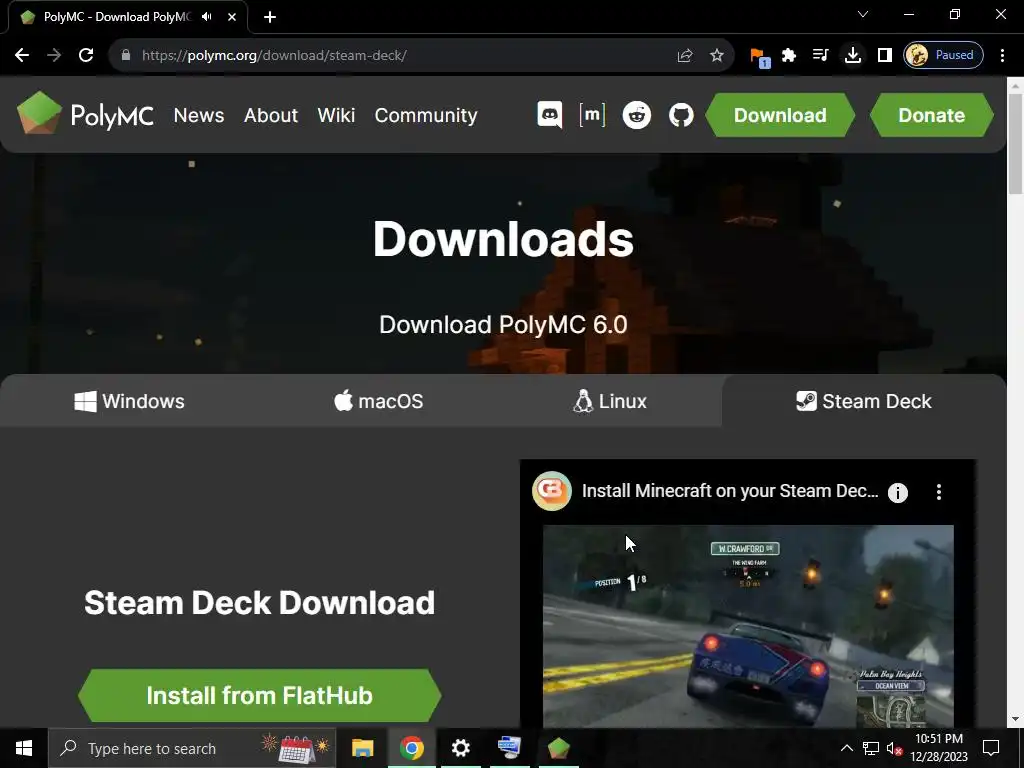Switch to the Linux tab
Viewport: 1024px width, 768px height.
click(x=610, y=401)
